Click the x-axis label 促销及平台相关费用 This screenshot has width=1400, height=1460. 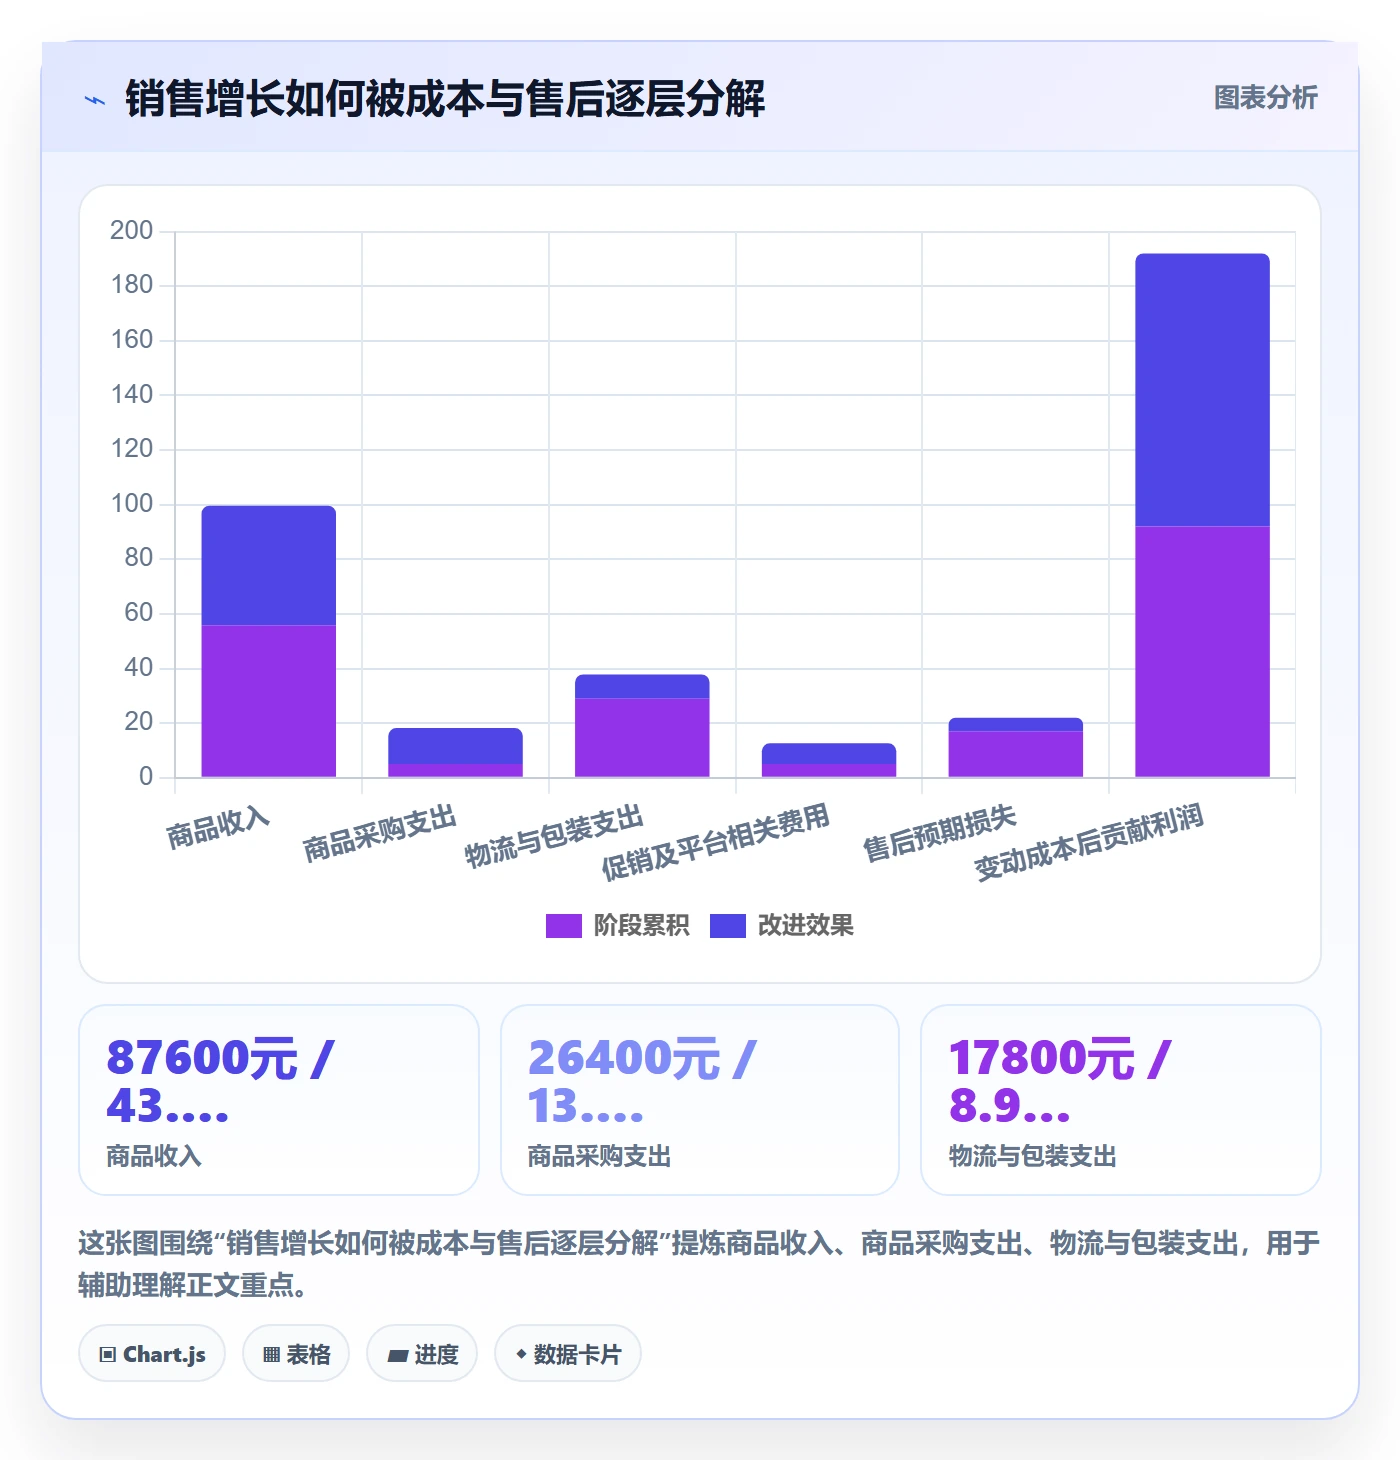(x=716, y=842)
